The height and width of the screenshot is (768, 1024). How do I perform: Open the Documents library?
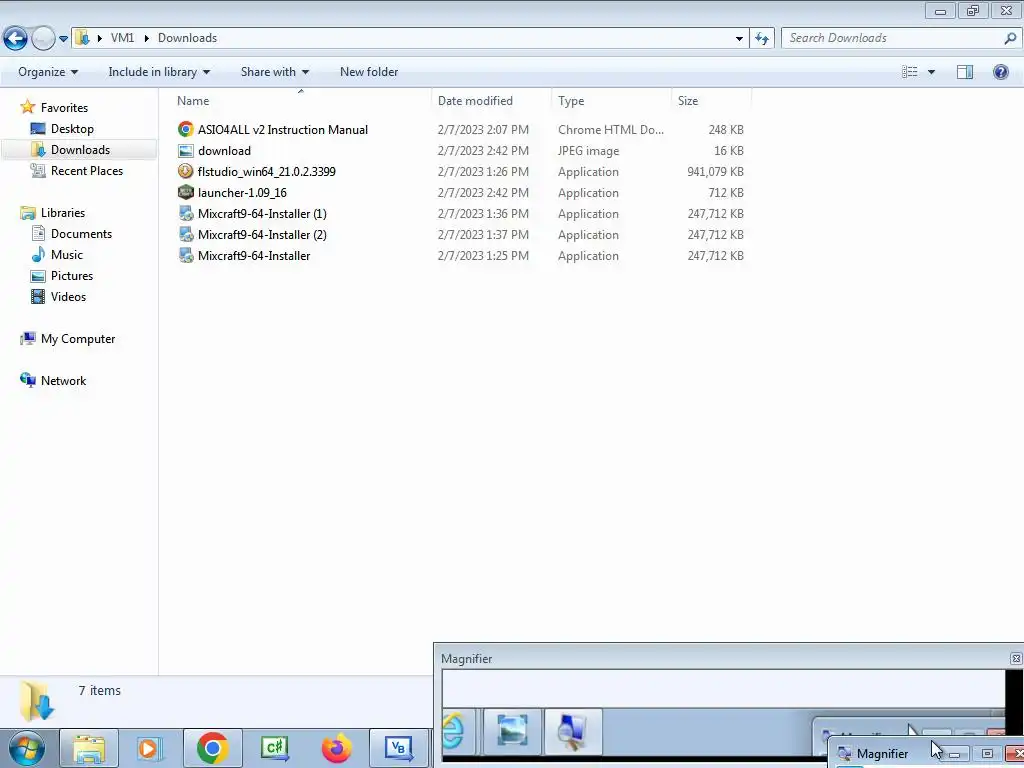[72, 234]
